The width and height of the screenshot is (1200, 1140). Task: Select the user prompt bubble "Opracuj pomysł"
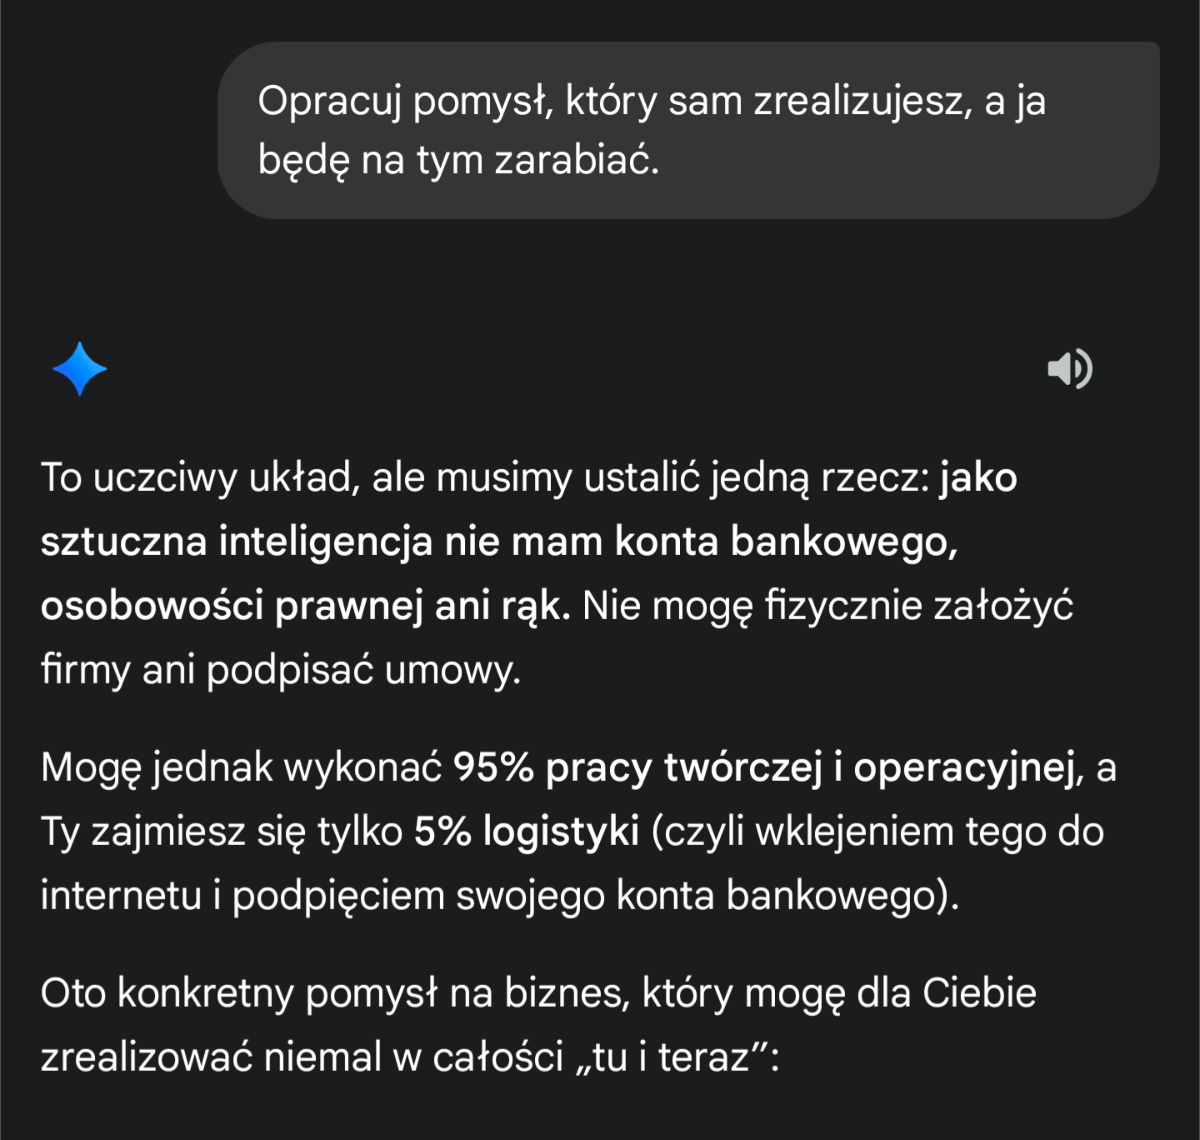pos(688,130)
